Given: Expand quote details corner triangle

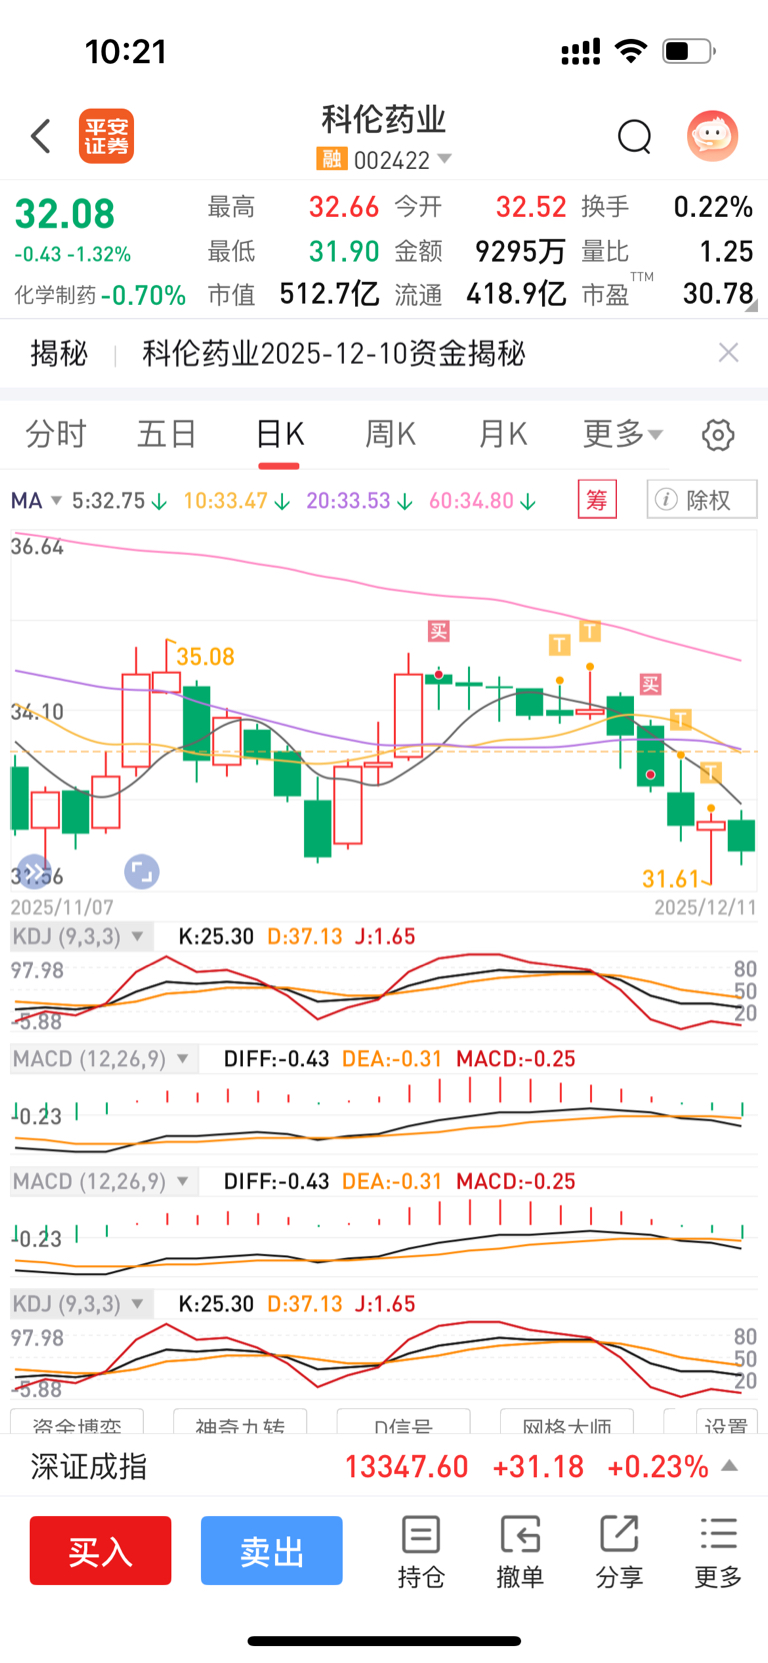Looking at the screenshot, I should 751,307.
